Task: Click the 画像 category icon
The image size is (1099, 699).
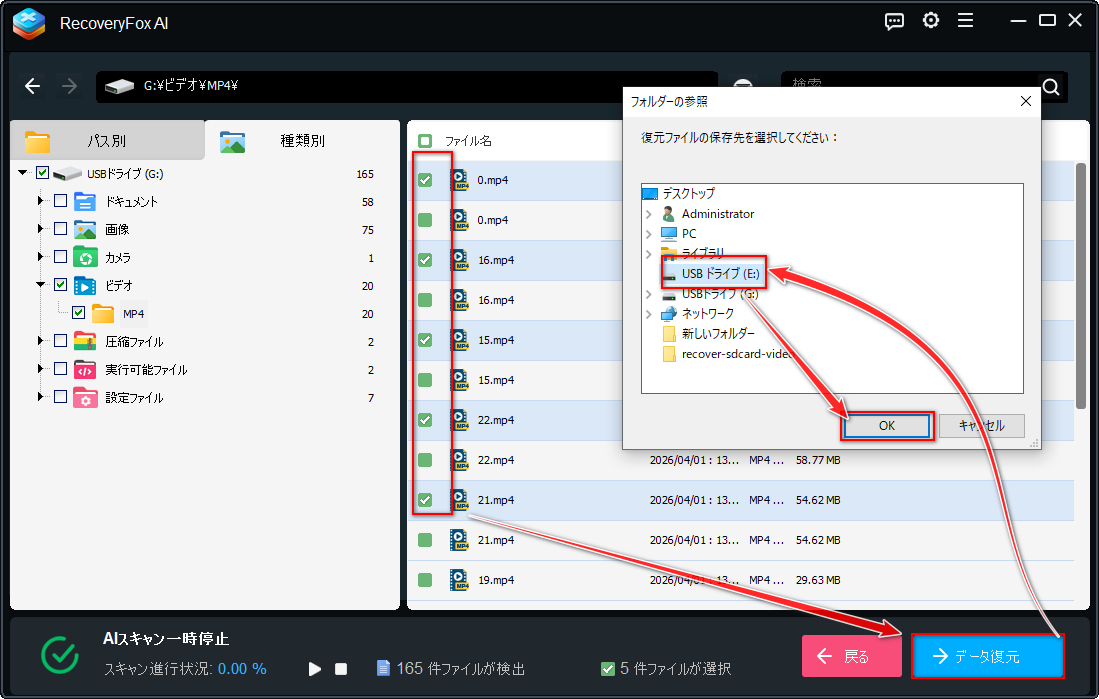Action: coord(85,230)
